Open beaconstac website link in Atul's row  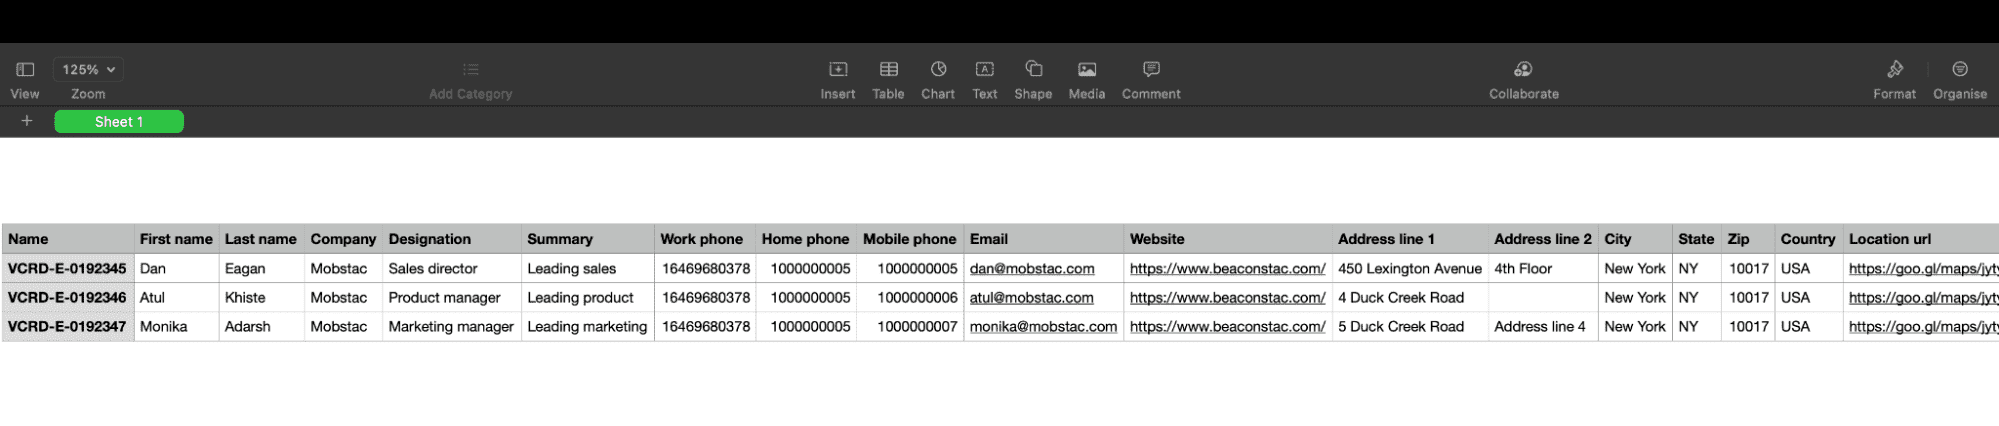click(x=1227, y=298)
